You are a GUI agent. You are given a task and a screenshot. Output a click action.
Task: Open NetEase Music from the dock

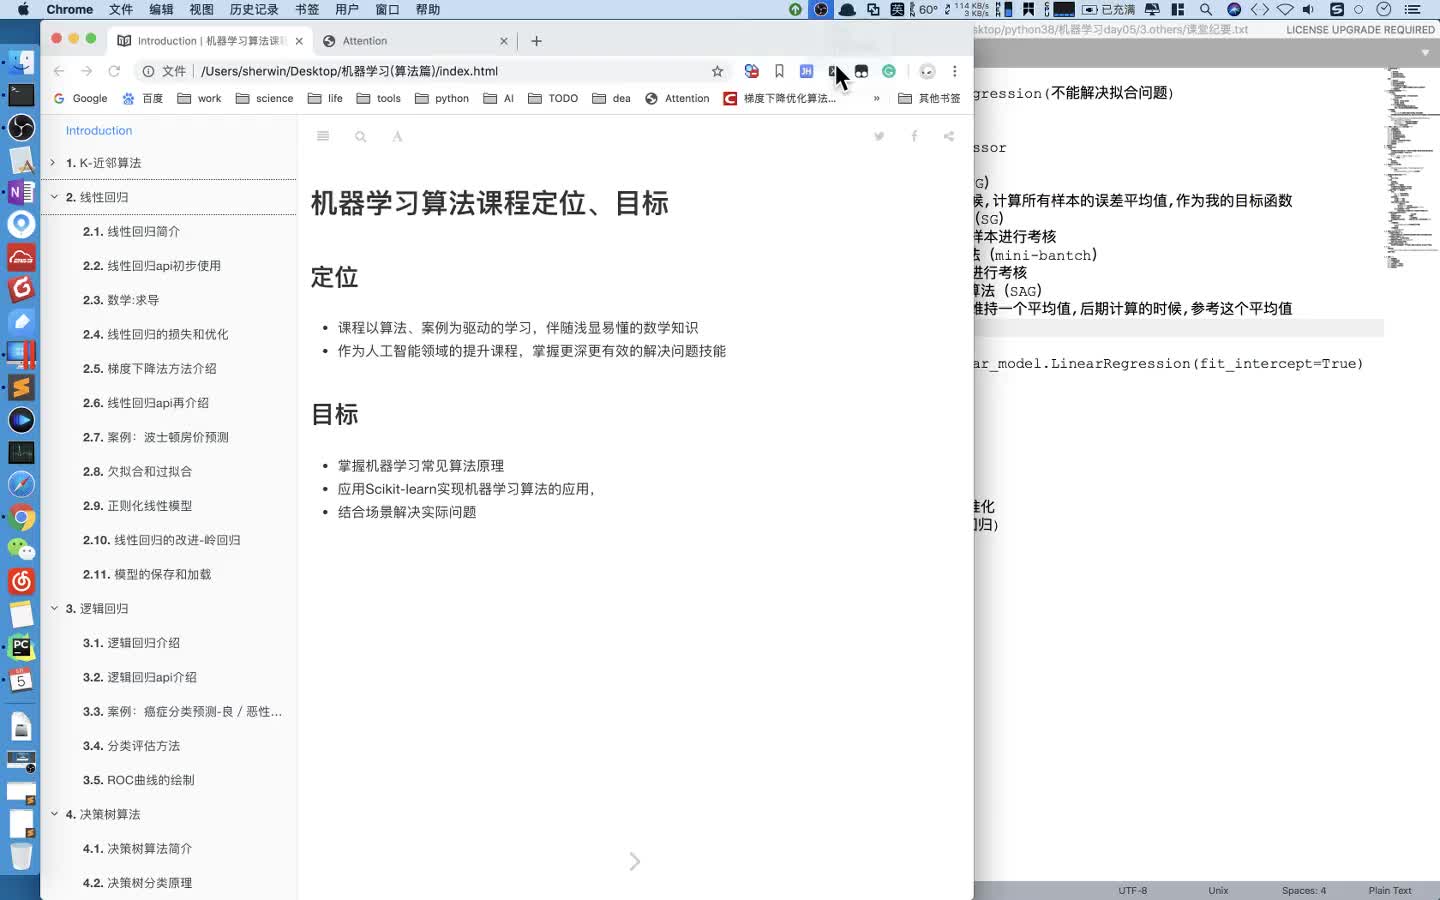21,581
